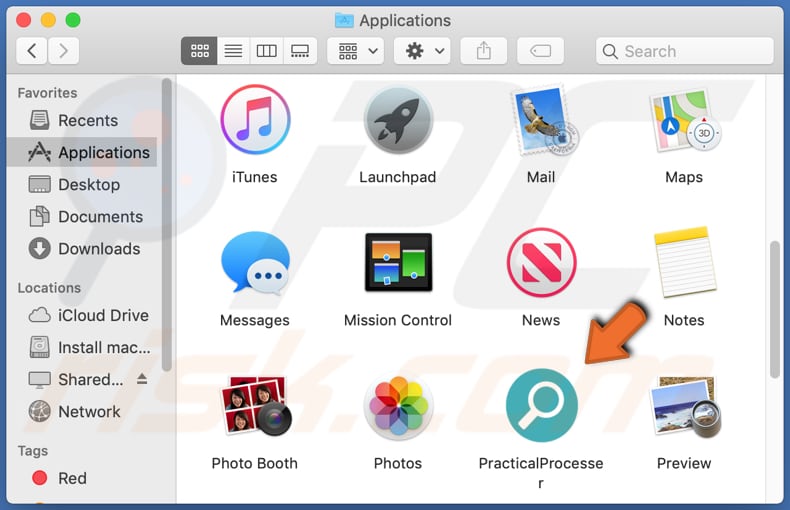The width and height of the screenshot is (790, 510).
Task: Click the main file area scrollbar
Action: tap(775, 309)
